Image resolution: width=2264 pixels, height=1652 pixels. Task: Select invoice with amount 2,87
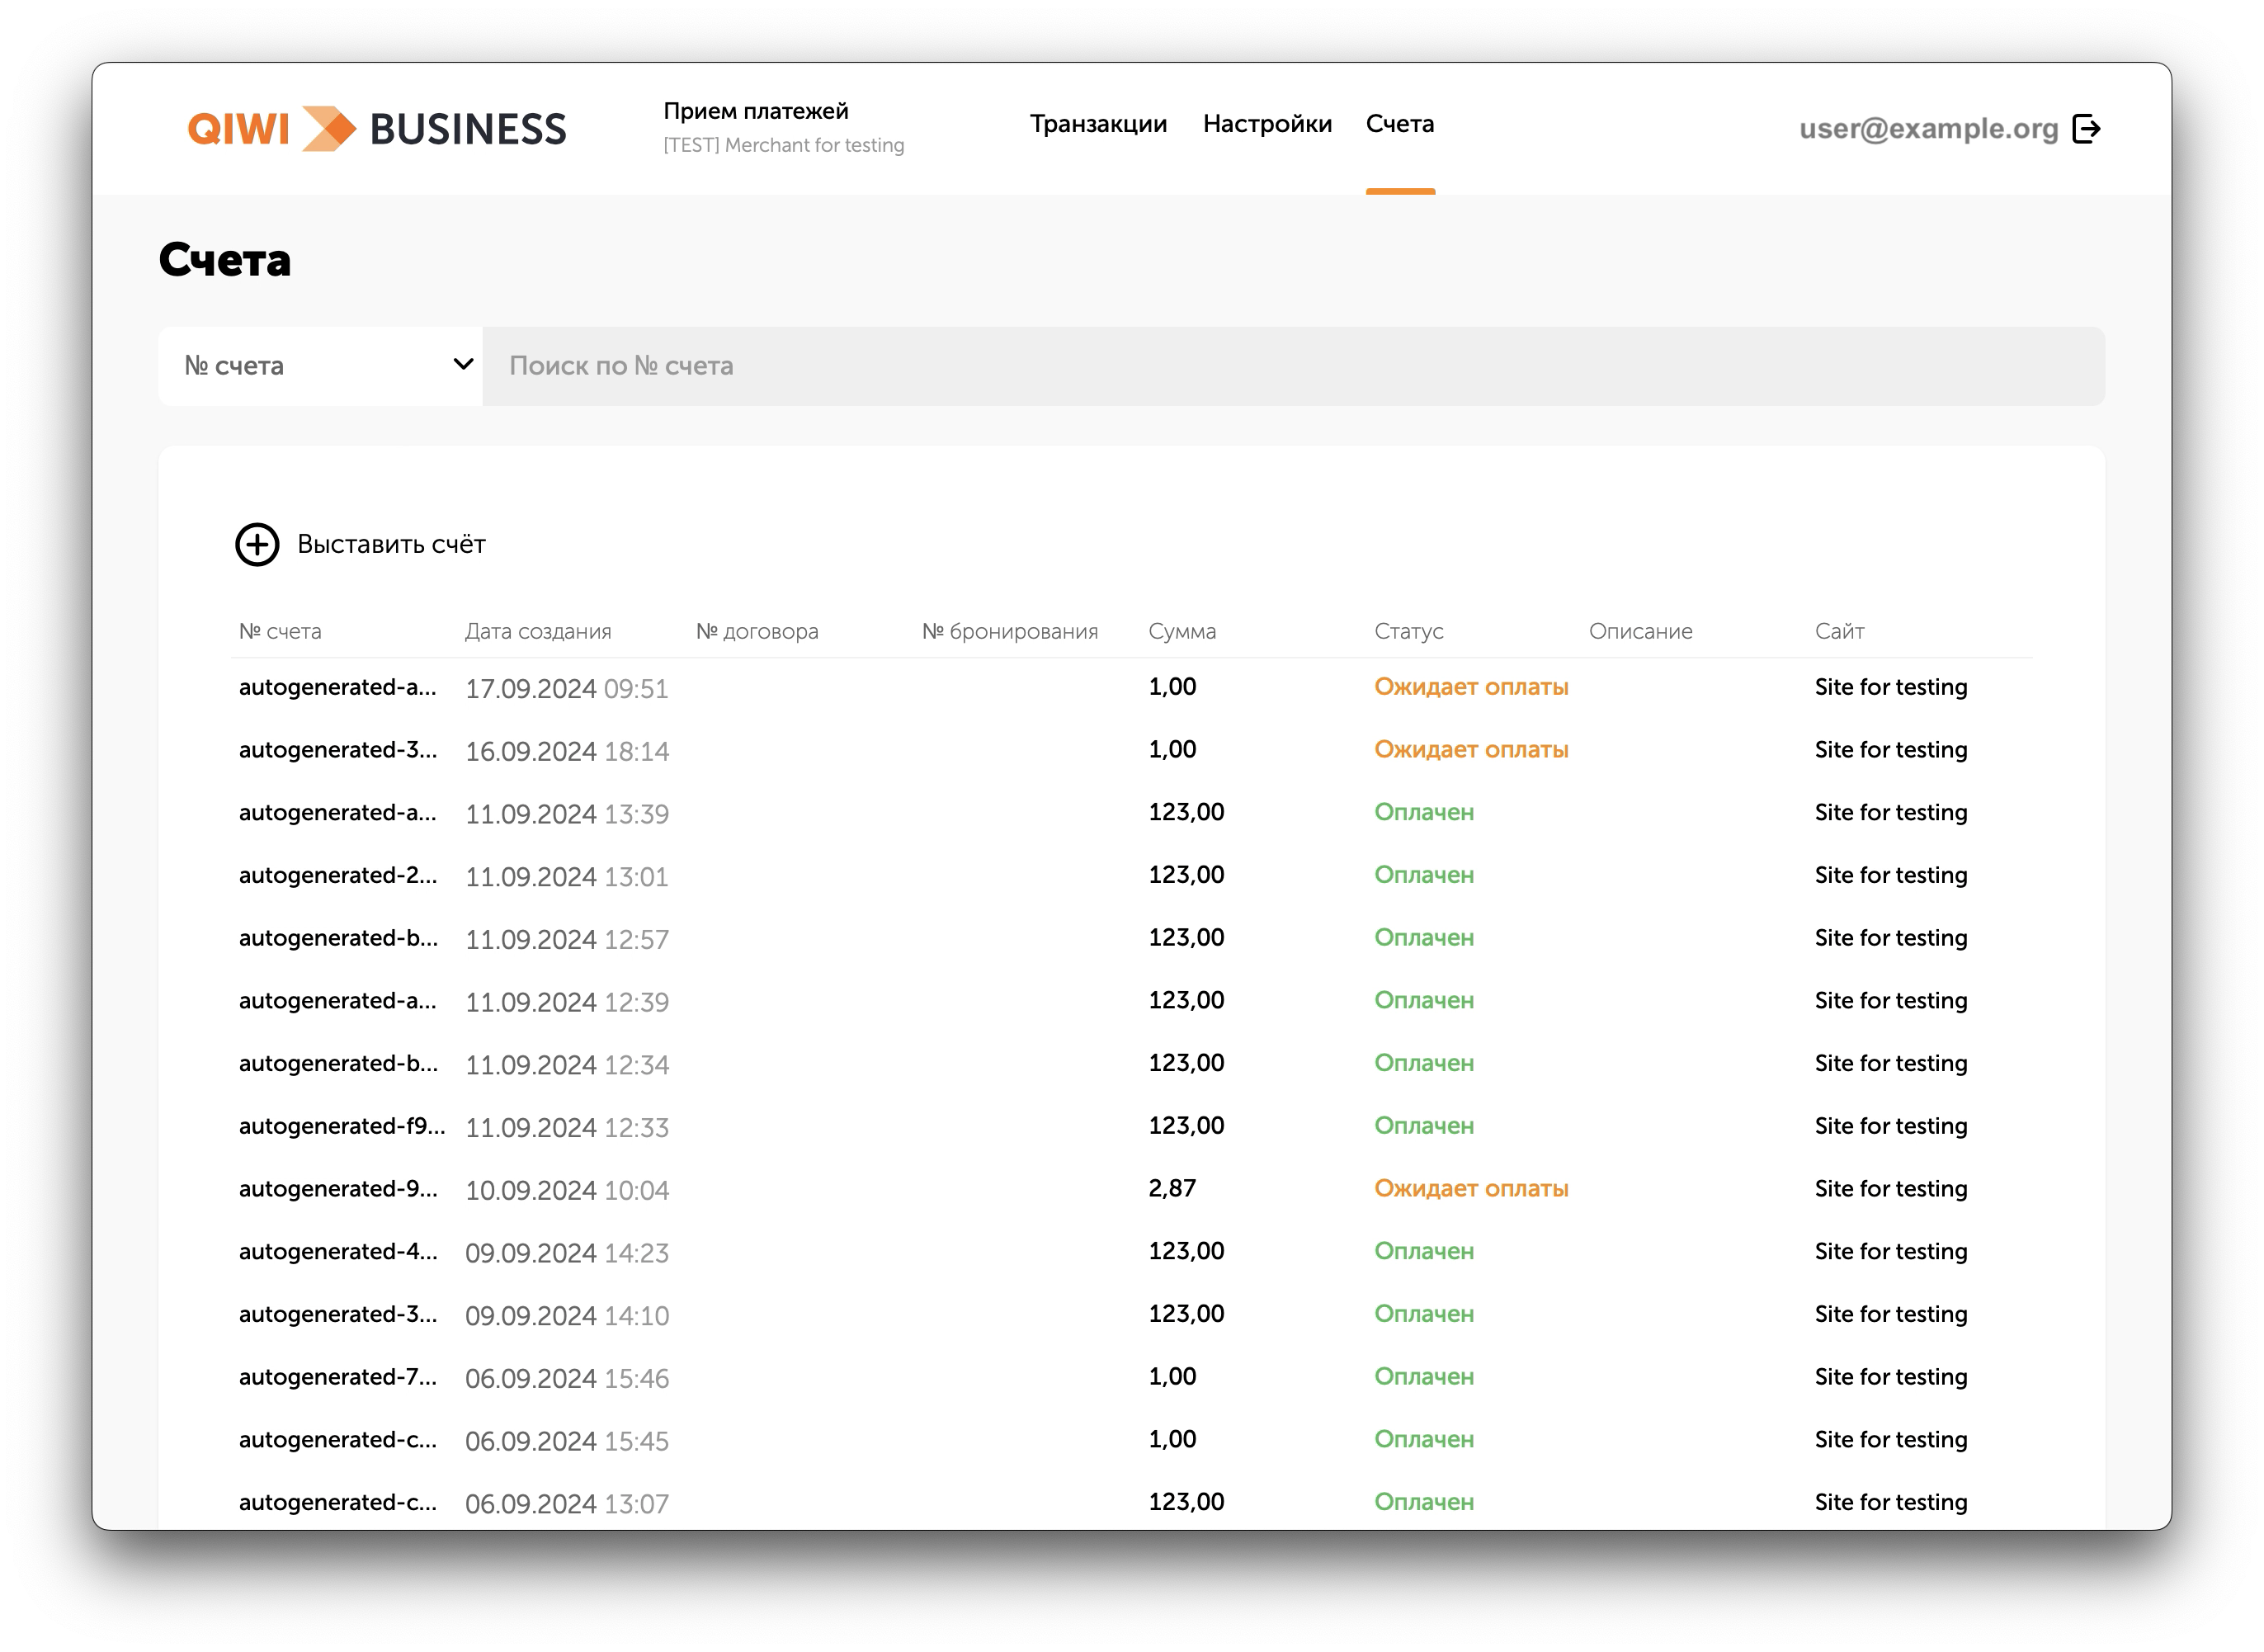point(1172,1189)
